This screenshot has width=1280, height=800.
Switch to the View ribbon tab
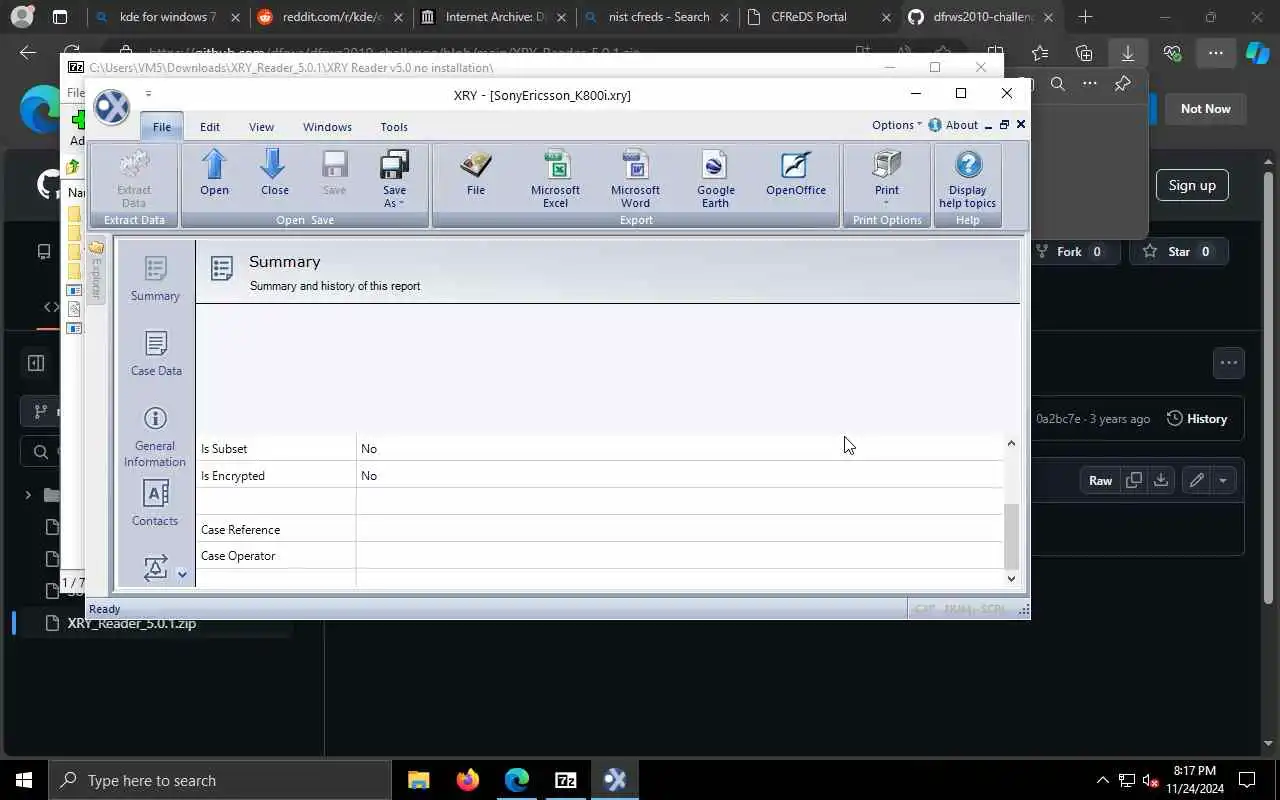[x=261, y=127]
